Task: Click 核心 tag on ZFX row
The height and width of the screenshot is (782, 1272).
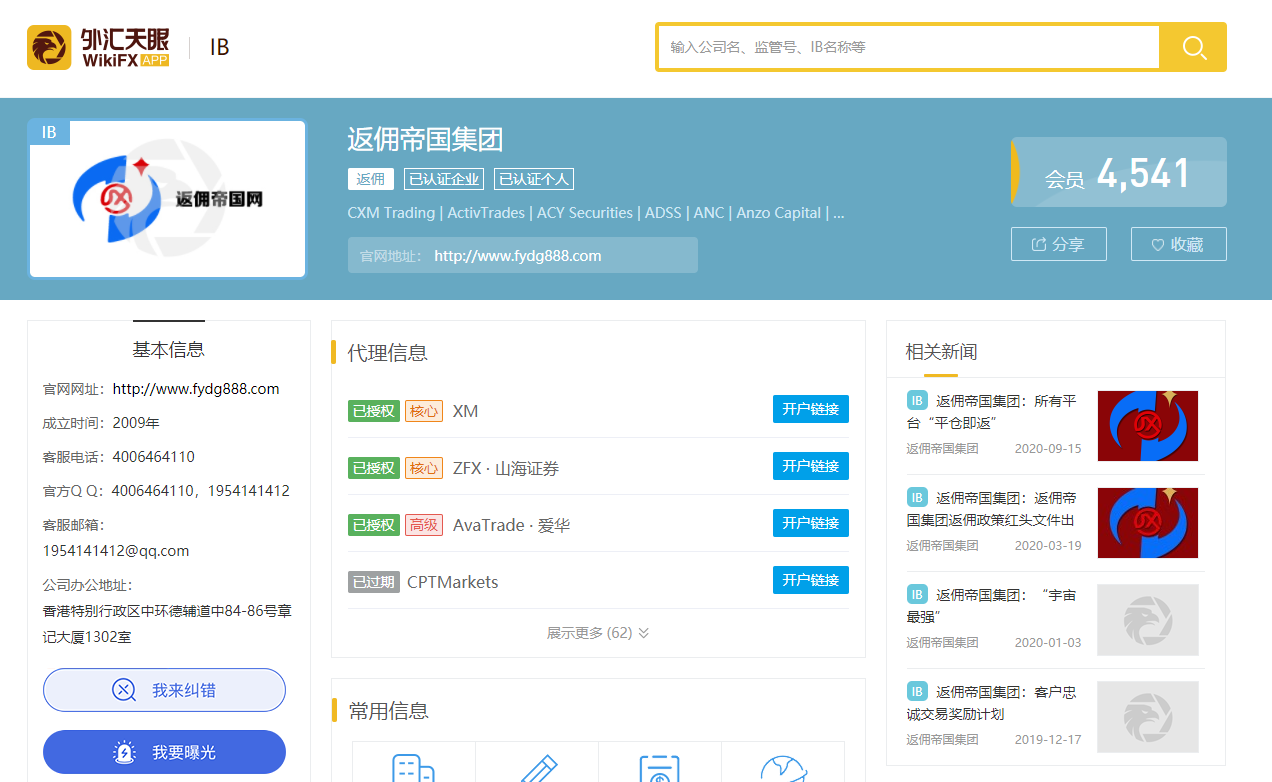Action: 424,468
